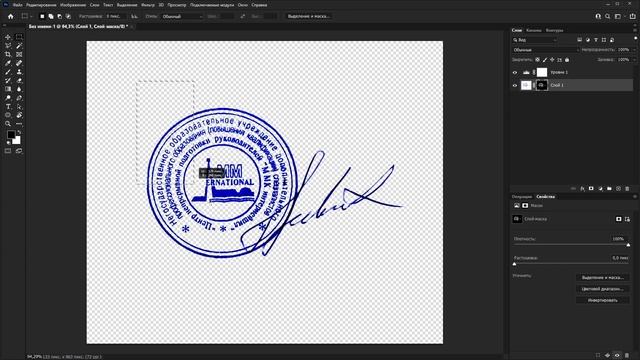
Task: Open the Стиль Обычный dropdown
Action: point(182,17)
